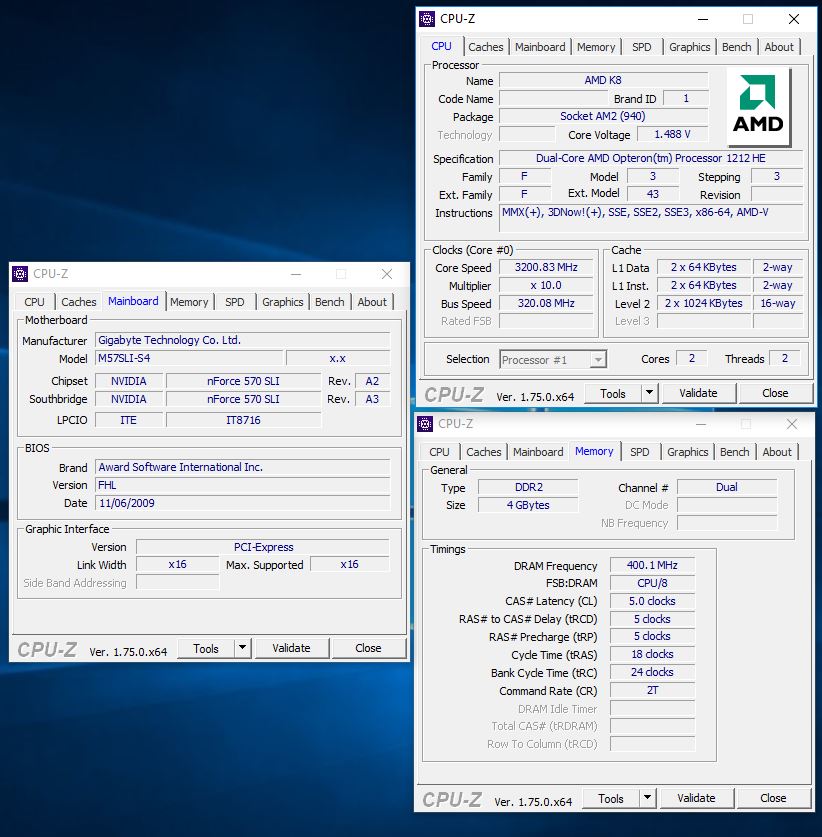Click the DRAM Frequency 400.1 MHz value
This screenshot has width=822, height=837.
coord(652,565)
